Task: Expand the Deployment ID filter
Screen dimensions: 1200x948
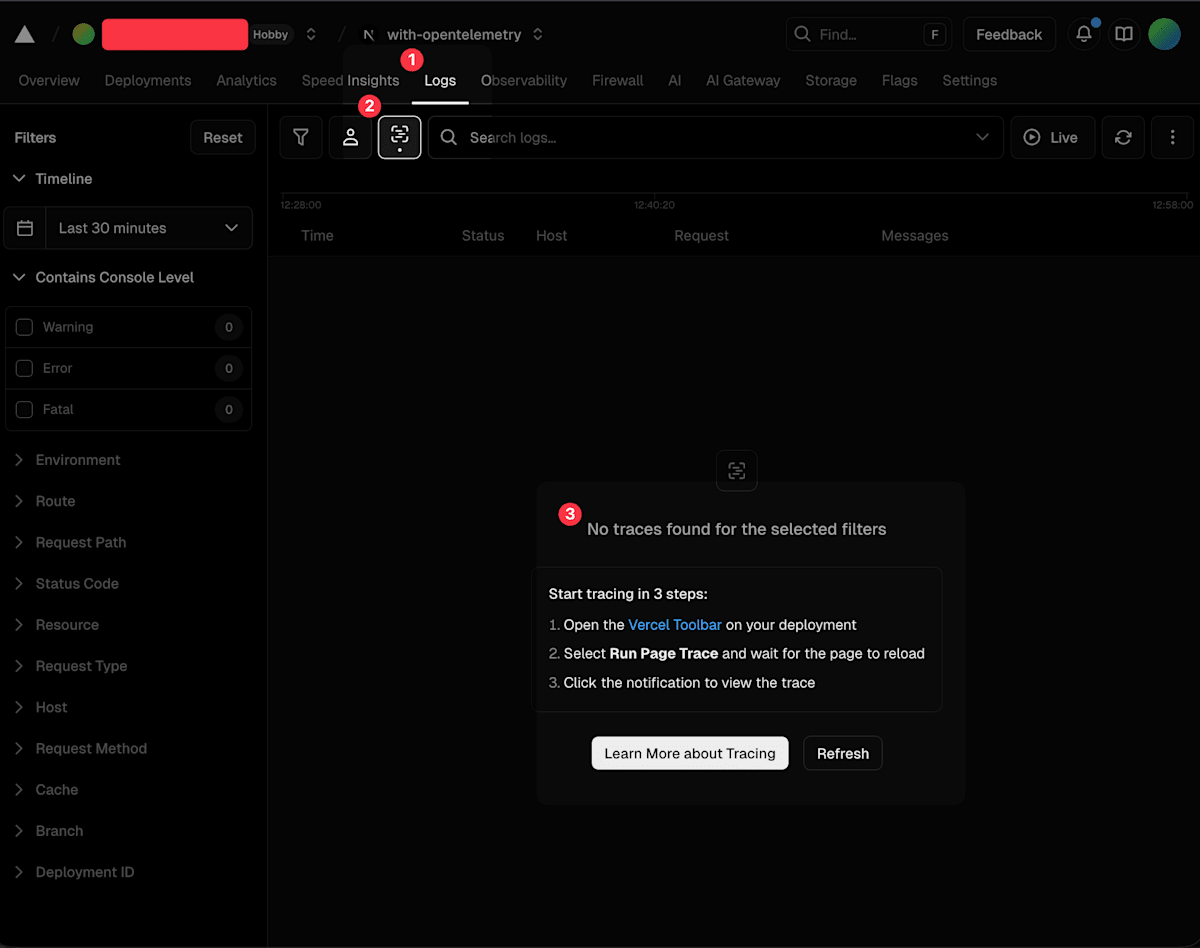Action: coord(74,871)
